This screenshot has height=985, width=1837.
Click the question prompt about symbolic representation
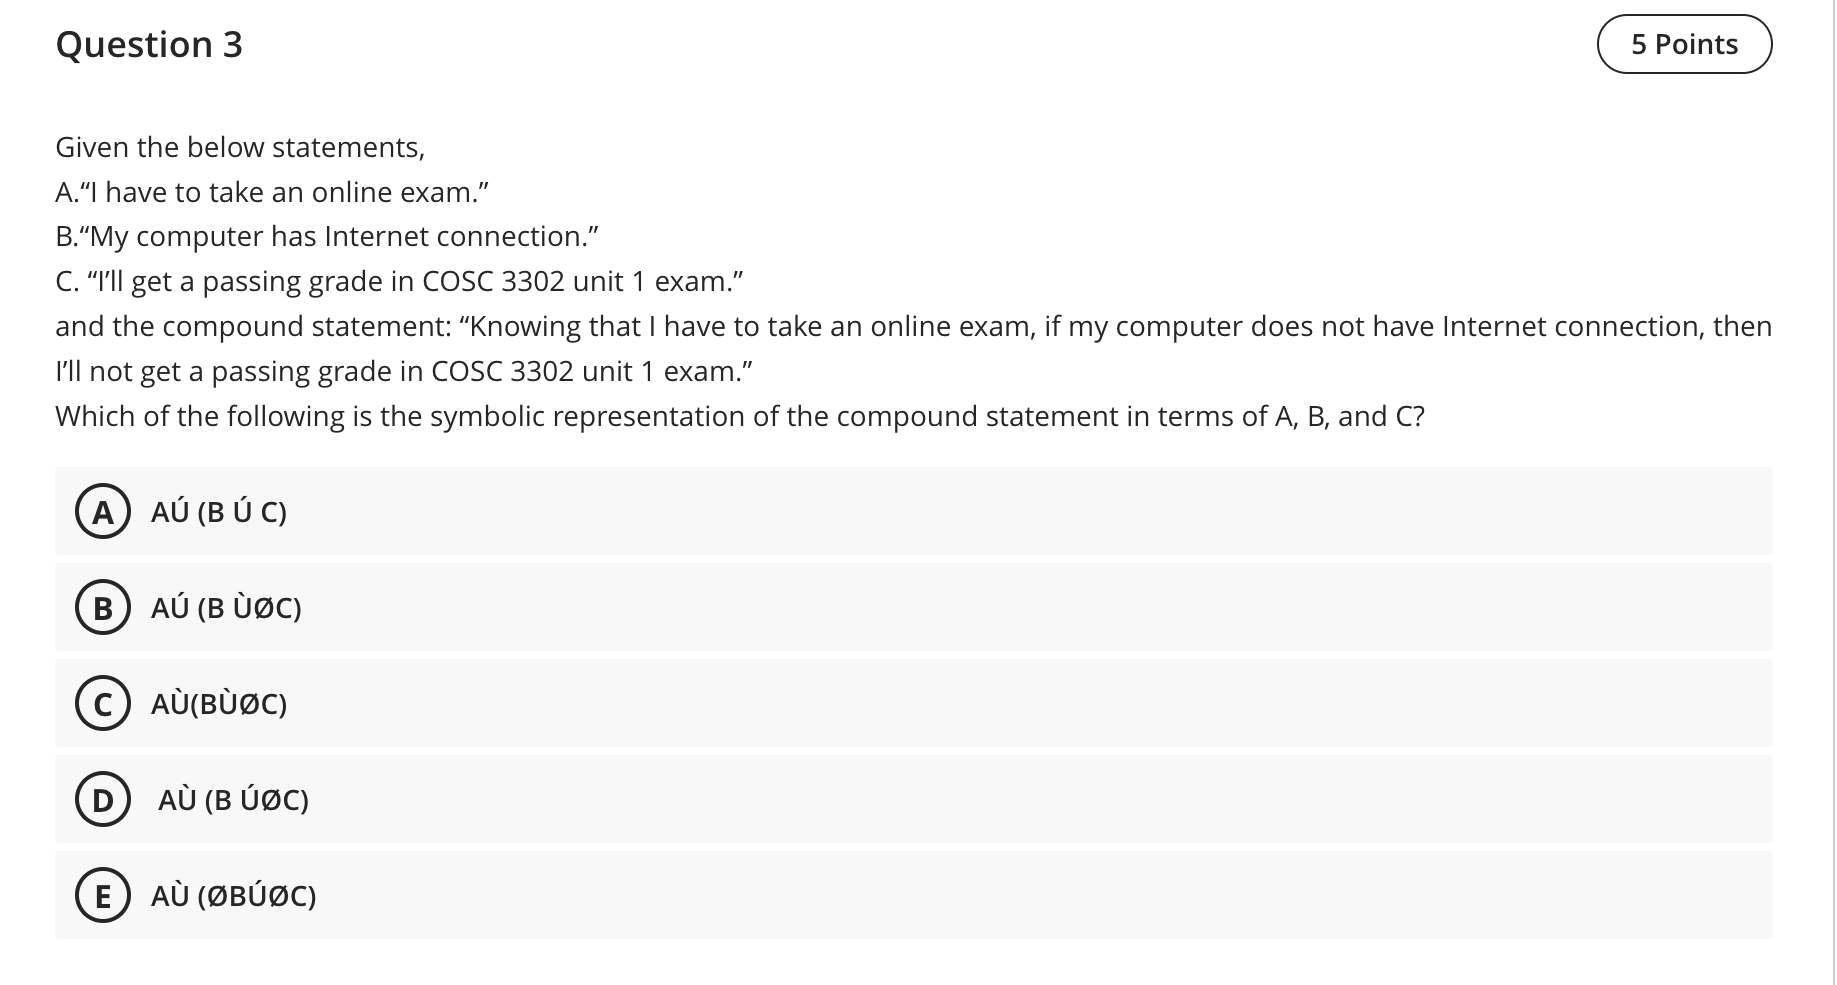[x=740, y=416]
